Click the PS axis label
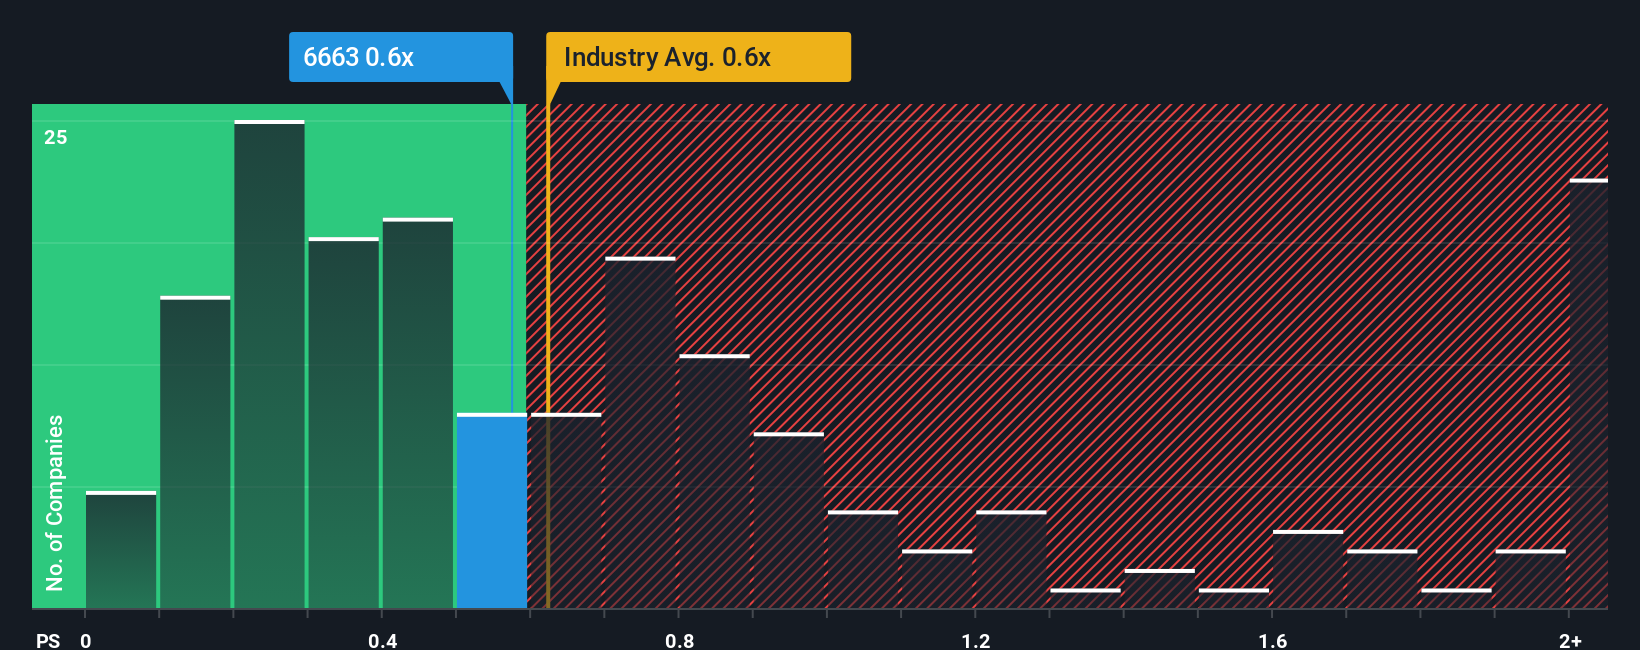 pyautogui.click(x=48, y=640)
